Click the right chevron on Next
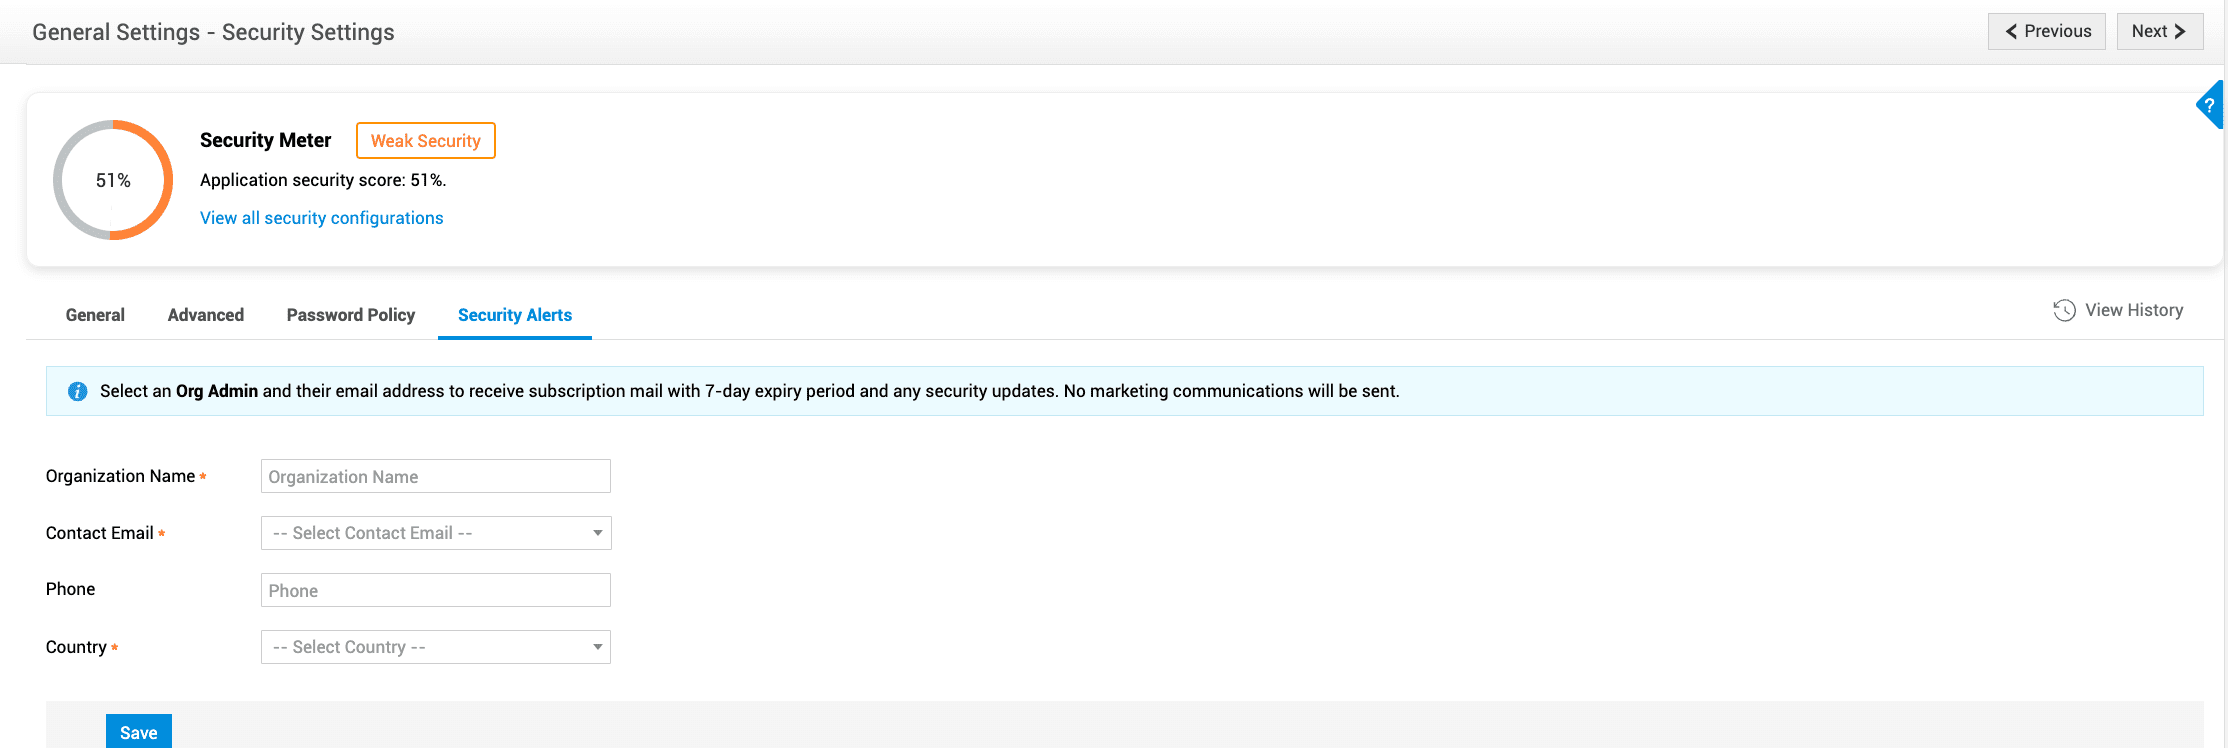 tap(2180, 31)
